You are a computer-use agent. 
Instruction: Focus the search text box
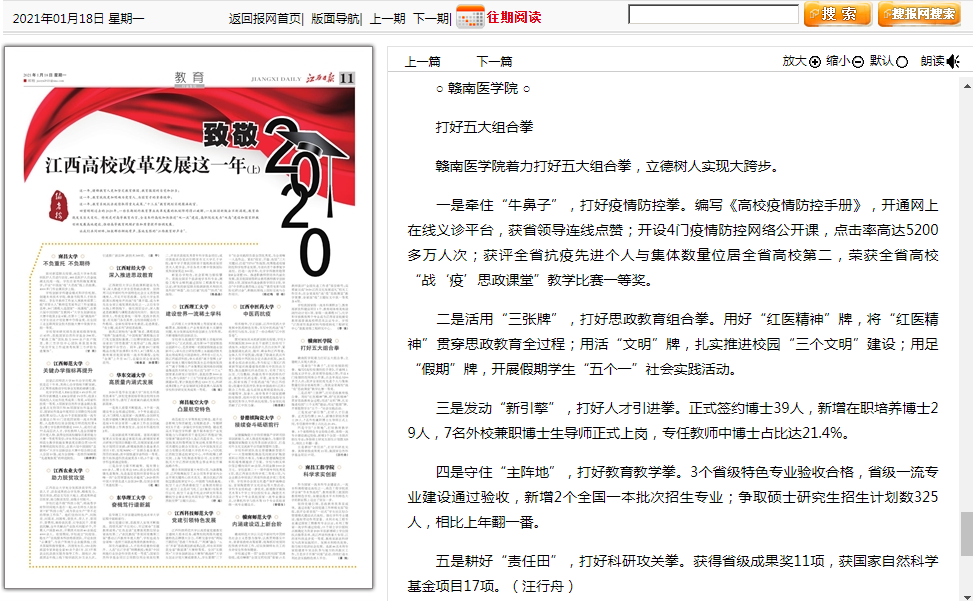click(x=714, y=14)
